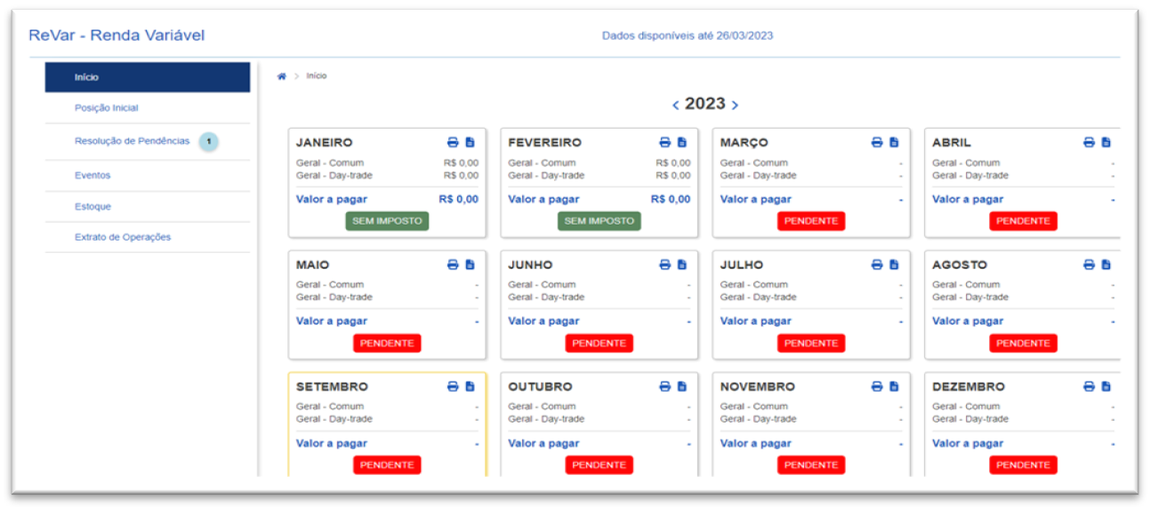Print the FEVEREIRO card
Screen dimensions: 1150x507
(664, 142)
